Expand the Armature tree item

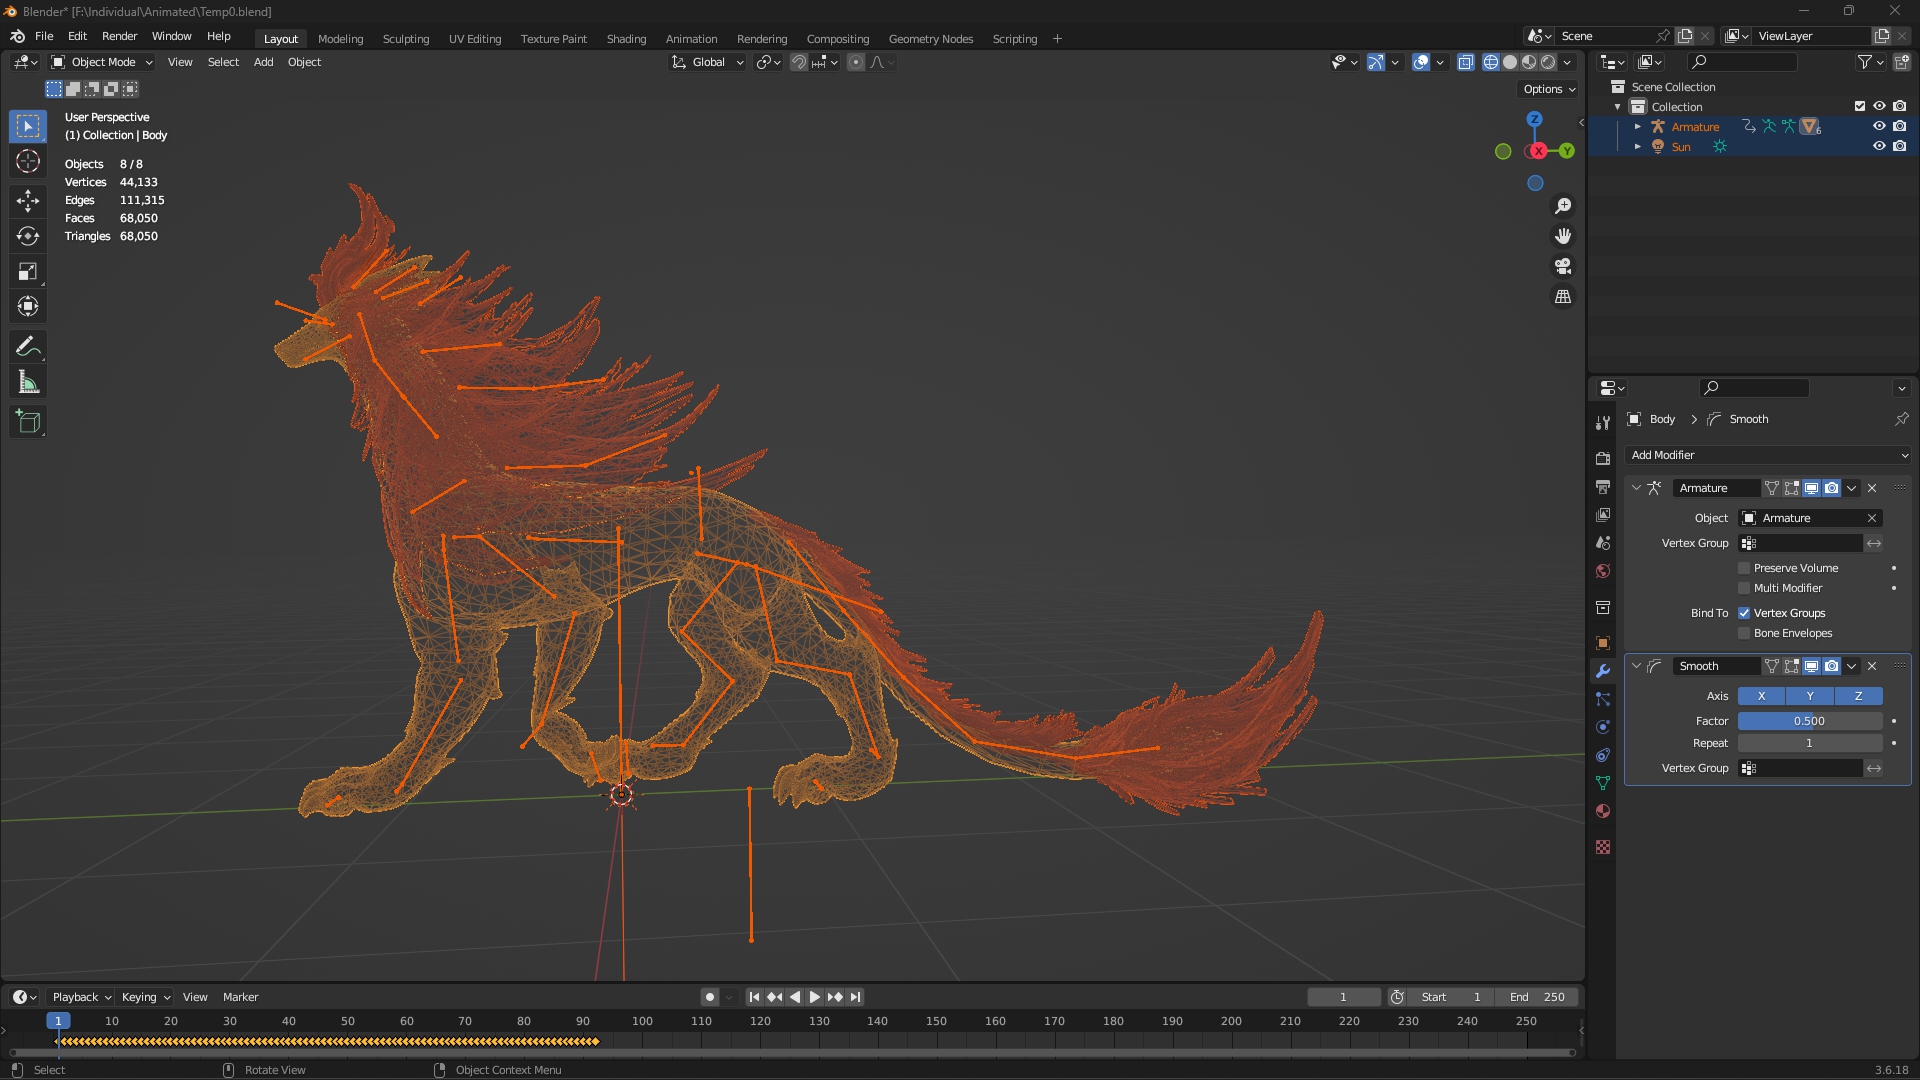(1637, 127)
